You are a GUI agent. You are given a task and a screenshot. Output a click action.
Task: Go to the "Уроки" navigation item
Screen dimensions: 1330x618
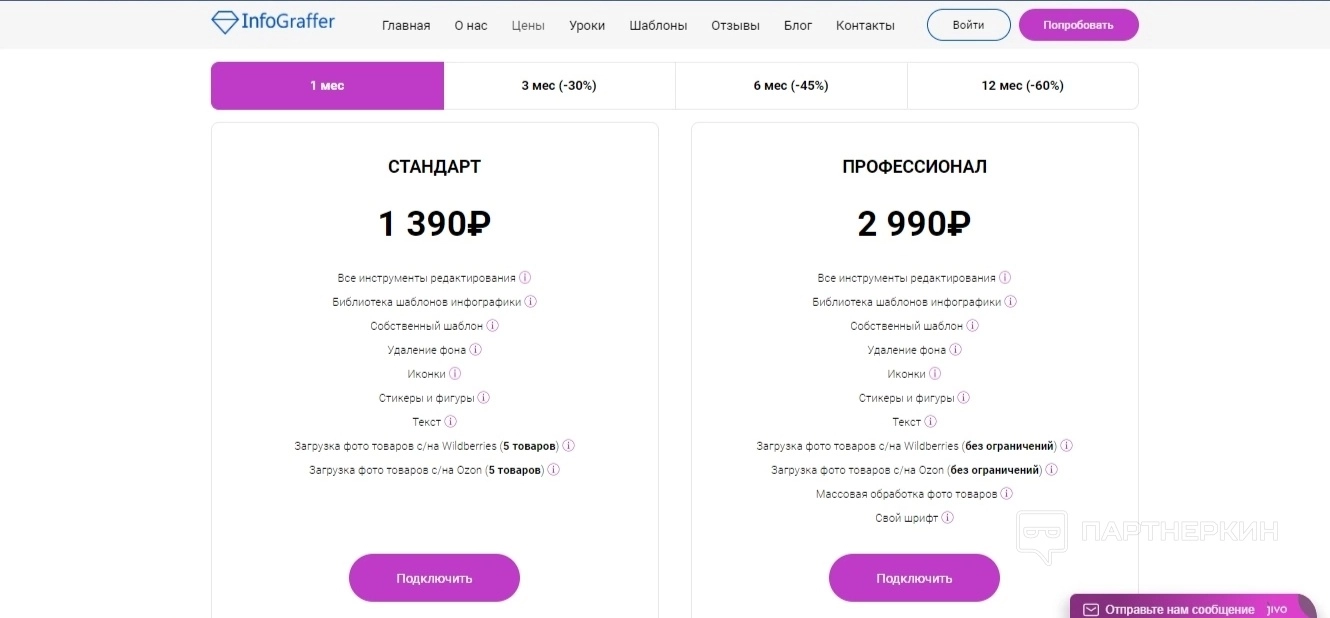(x=587, y=26)
